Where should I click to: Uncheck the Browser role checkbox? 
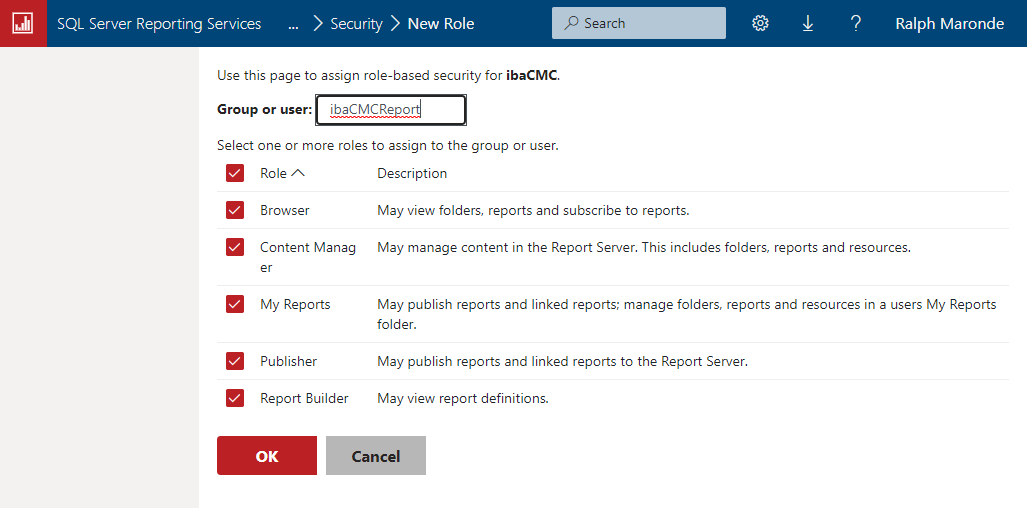tap(235, 210)
